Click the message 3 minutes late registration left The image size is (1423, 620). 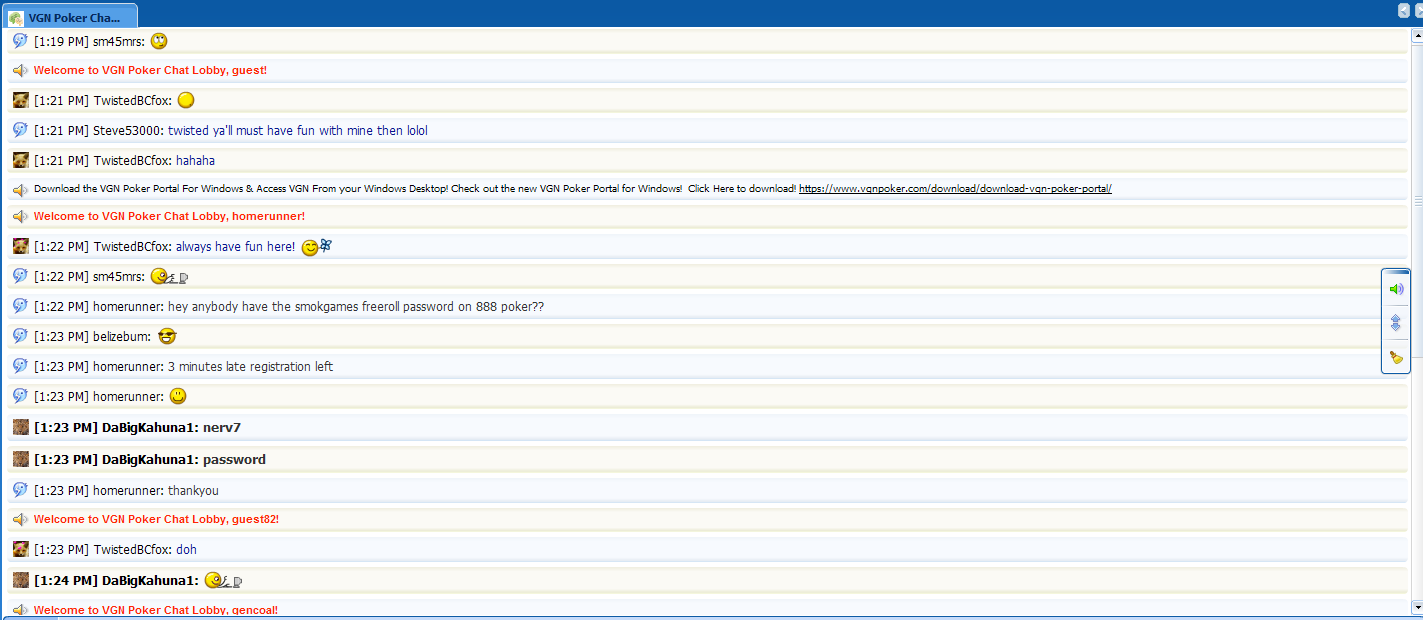[250, 367]
